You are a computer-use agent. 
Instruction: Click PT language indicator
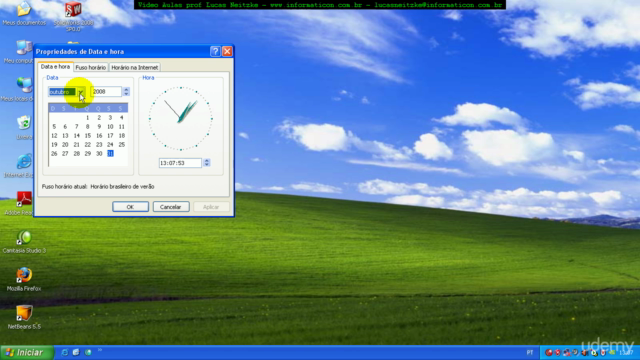(529, 353)
